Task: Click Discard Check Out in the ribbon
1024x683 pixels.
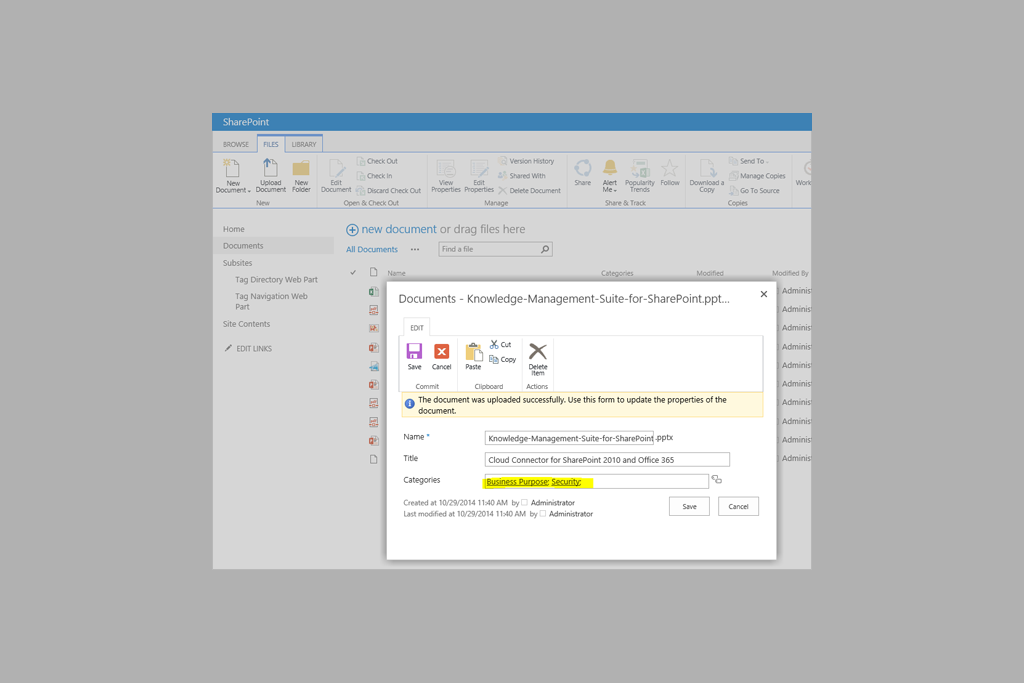Action: coord(389,191)
